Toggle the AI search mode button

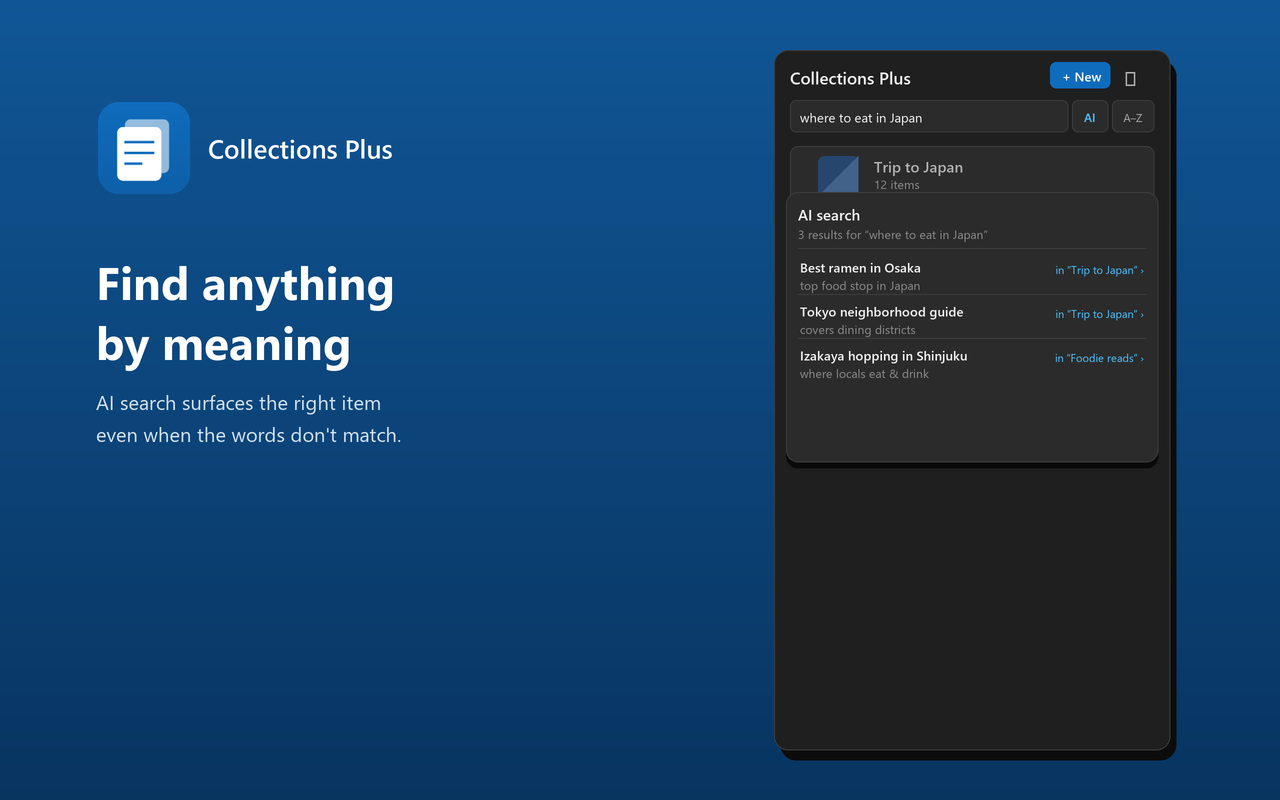[1090, 117]
